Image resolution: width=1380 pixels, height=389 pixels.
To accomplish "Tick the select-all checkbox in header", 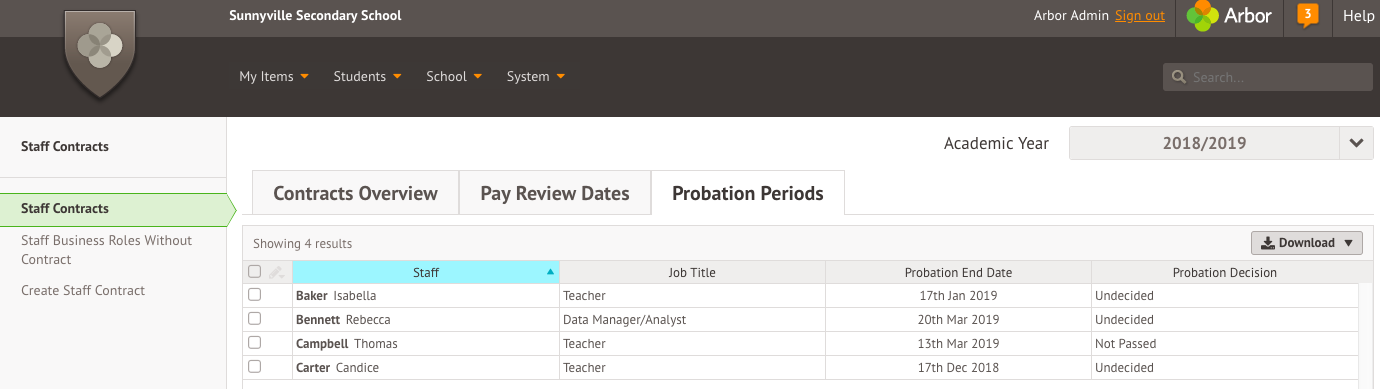I will (x=254, y=272).
